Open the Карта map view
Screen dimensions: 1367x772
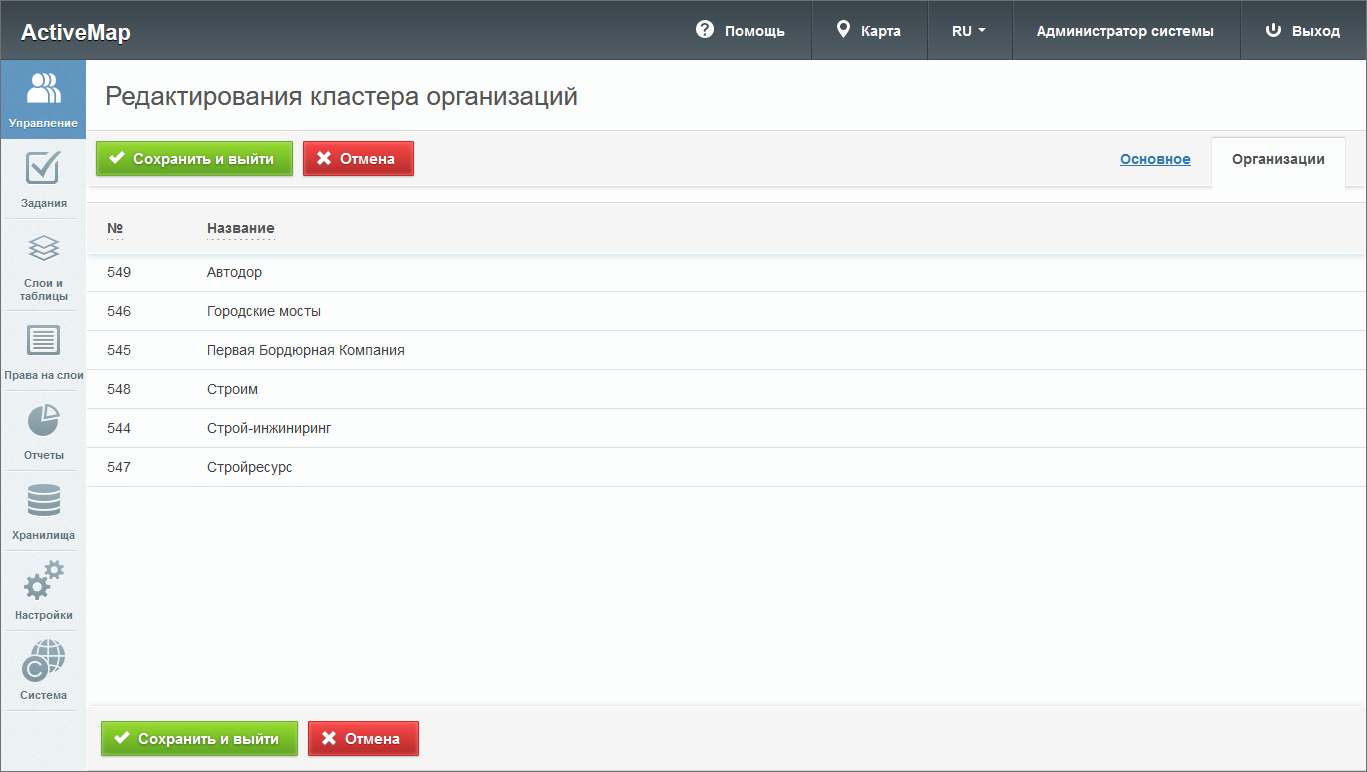click(869, 31)
